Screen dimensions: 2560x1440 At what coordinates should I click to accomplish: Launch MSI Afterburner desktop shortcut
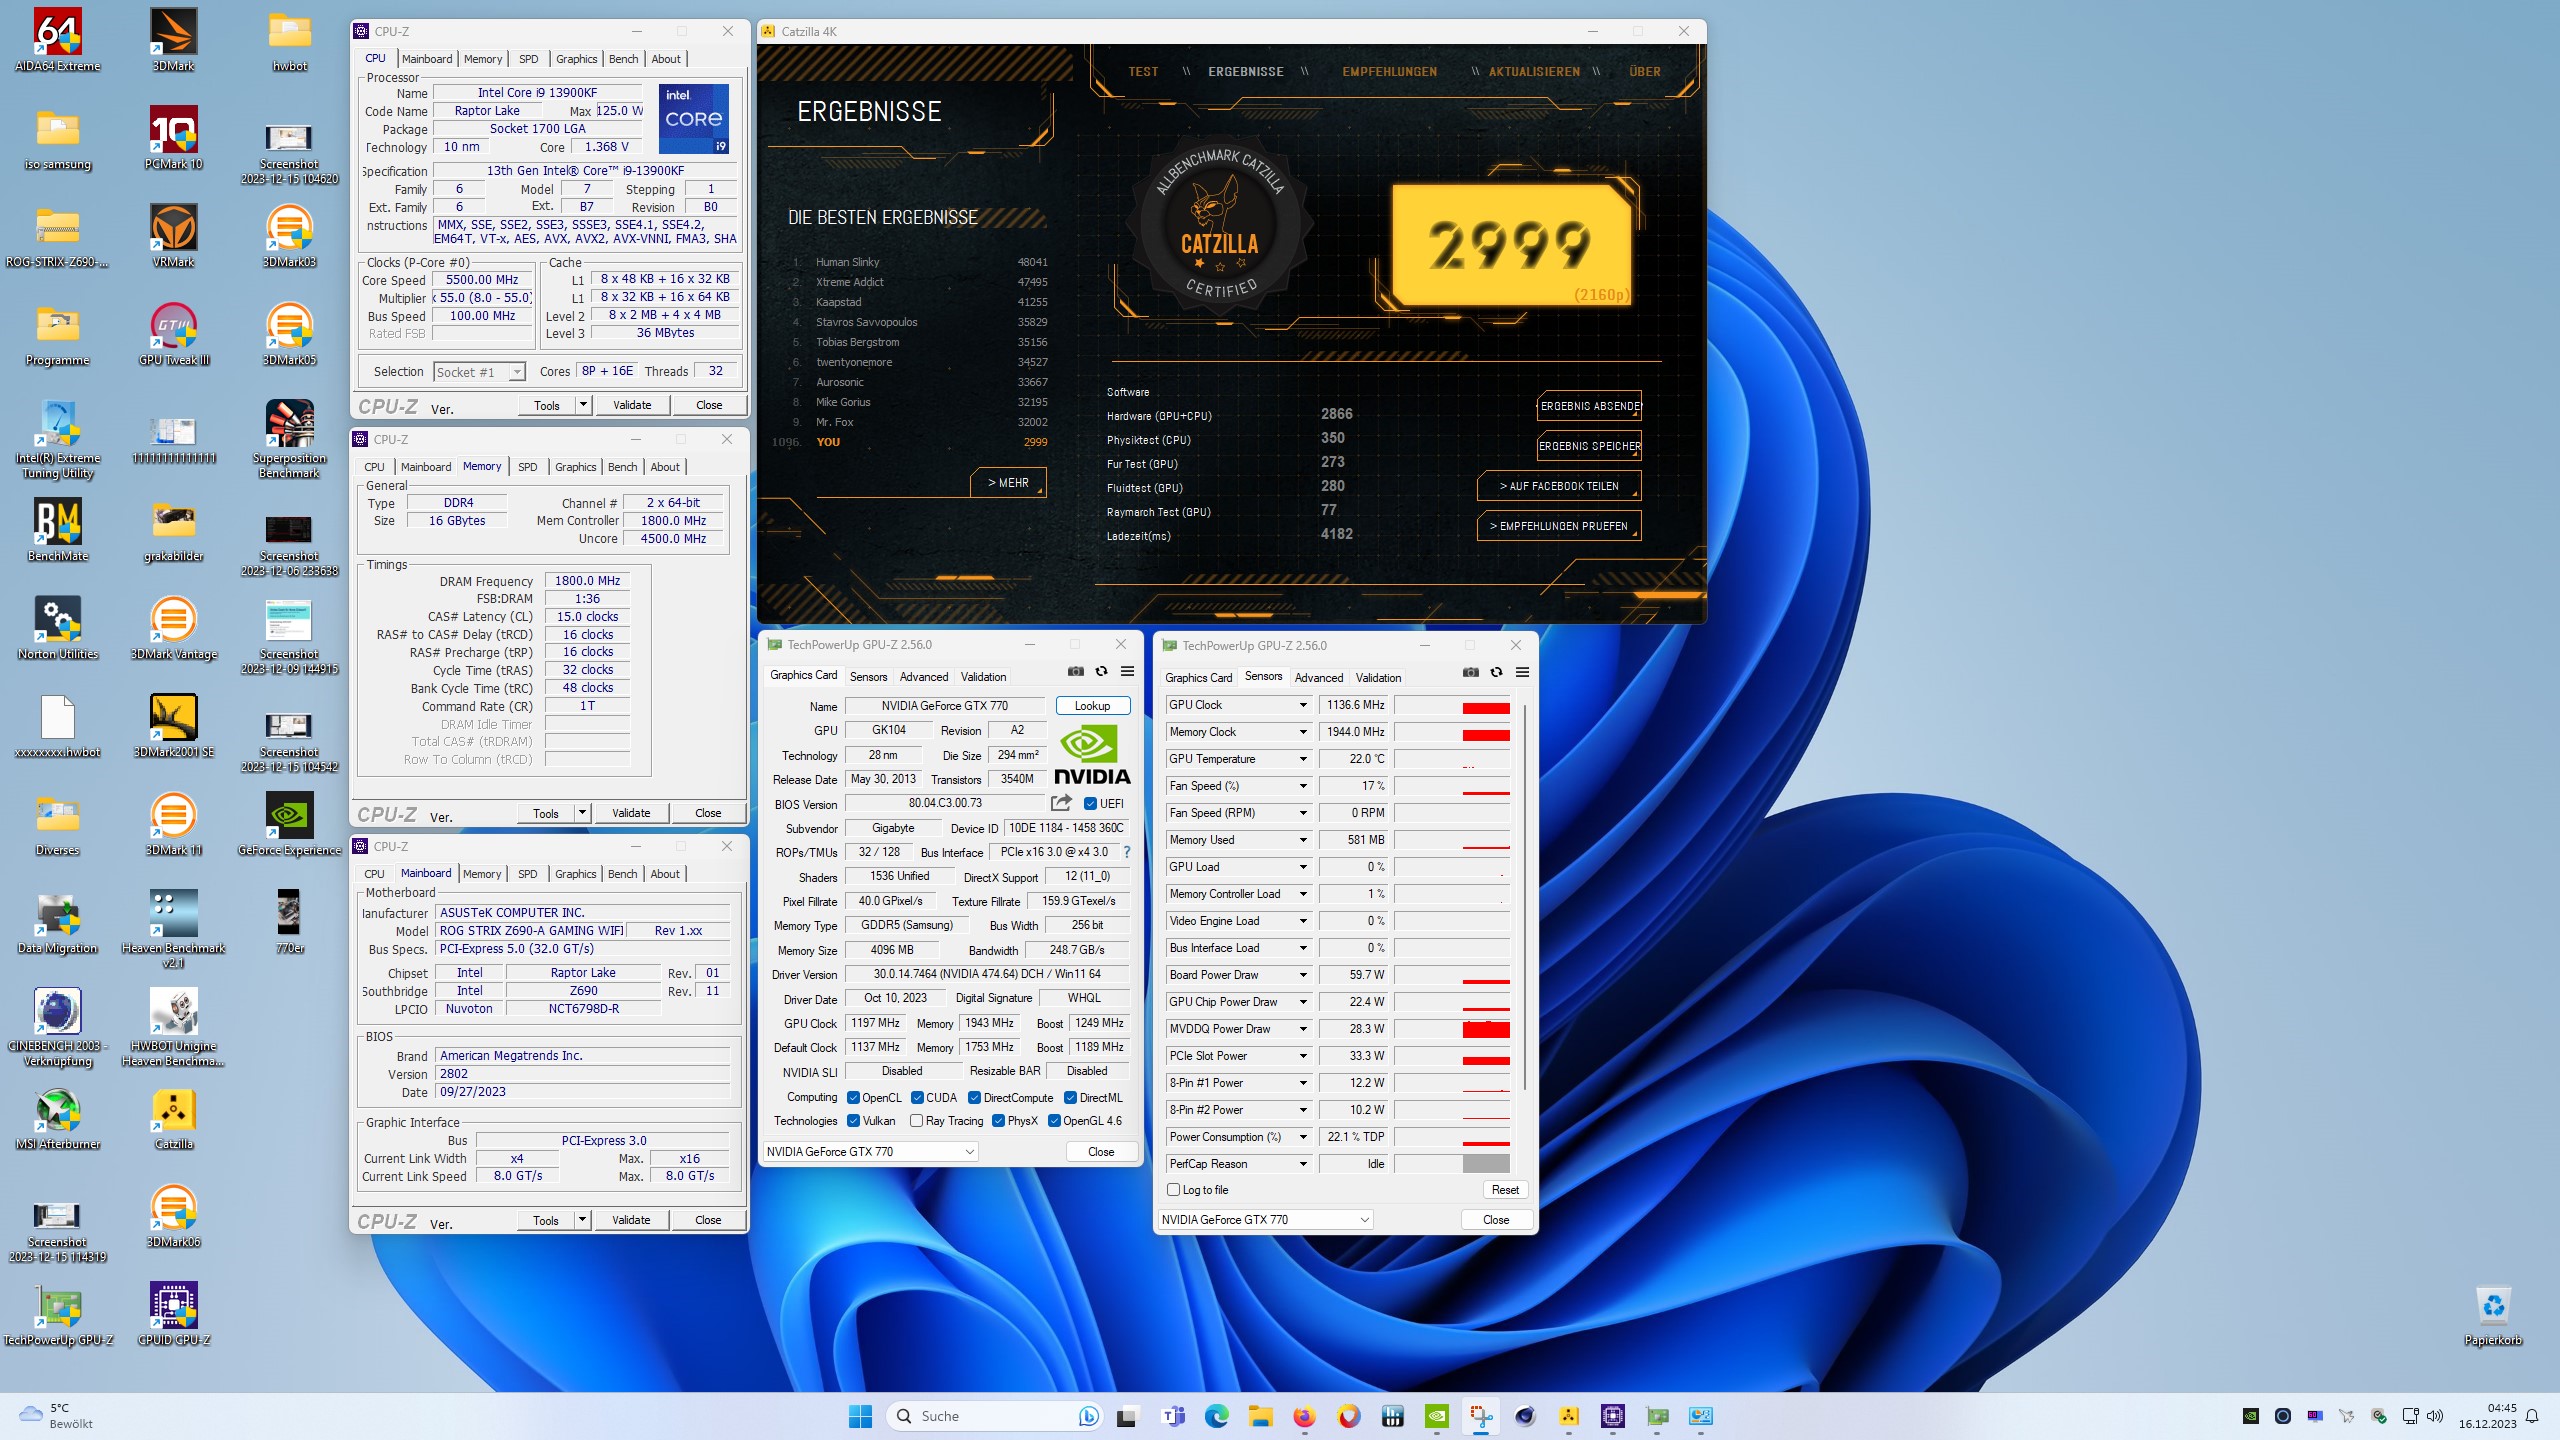57,1119
